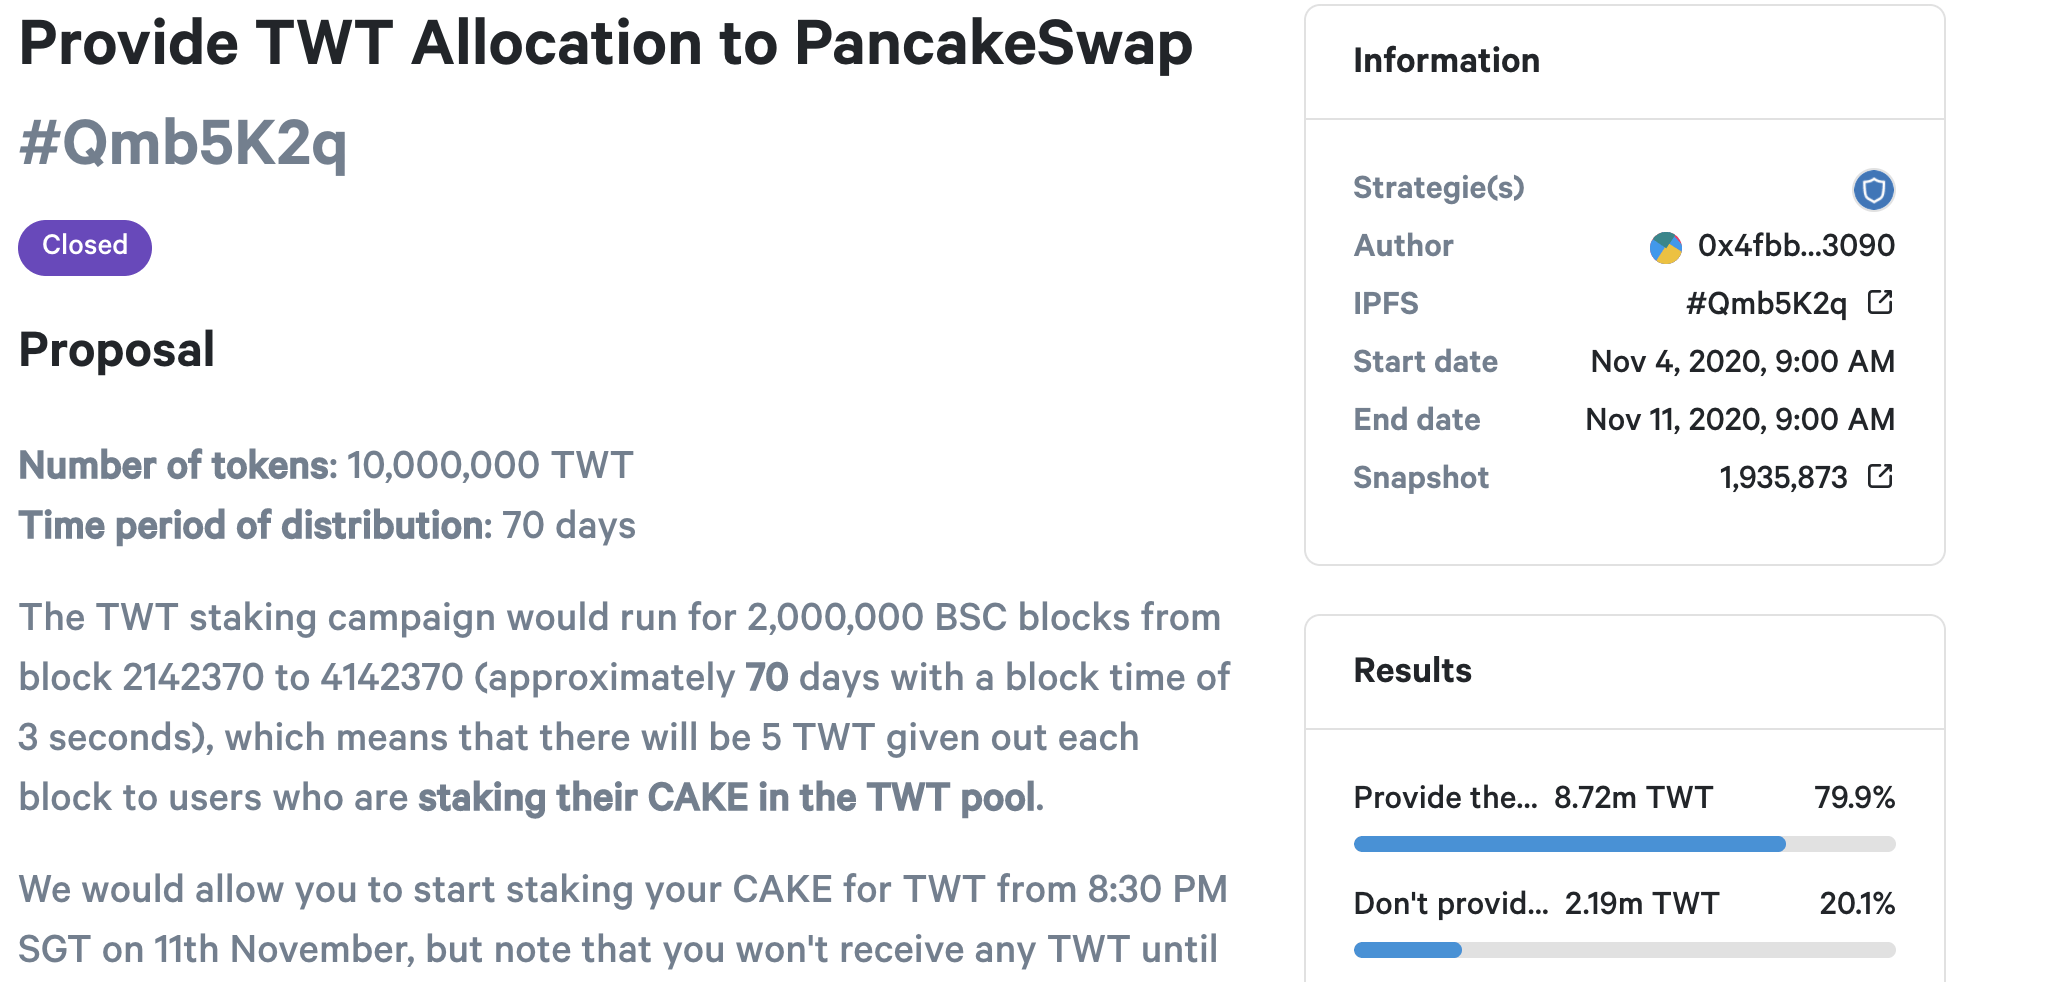
Task: Click the End date value
Action: [1740, 420]
